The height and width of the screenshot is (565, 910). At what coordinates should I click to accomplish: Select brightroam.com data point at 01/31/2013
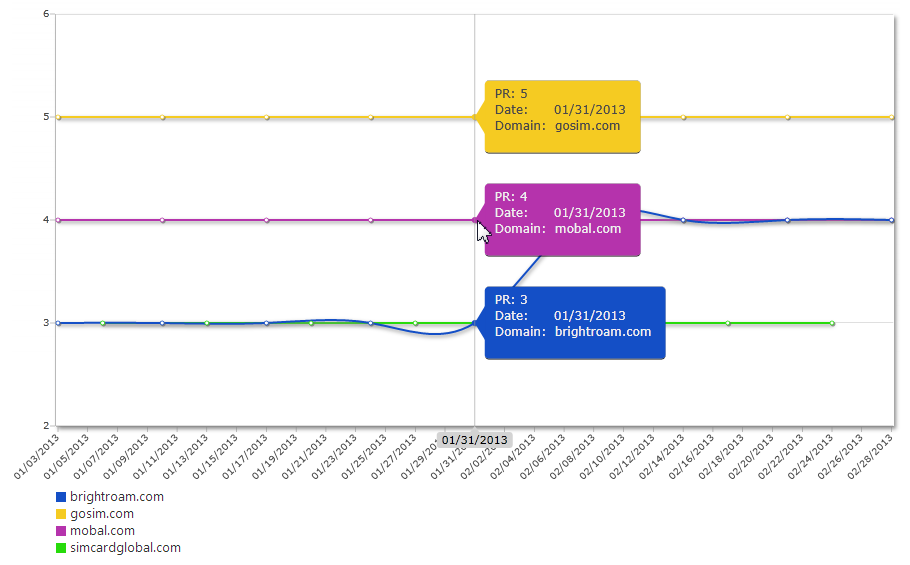tap(475, 323)
